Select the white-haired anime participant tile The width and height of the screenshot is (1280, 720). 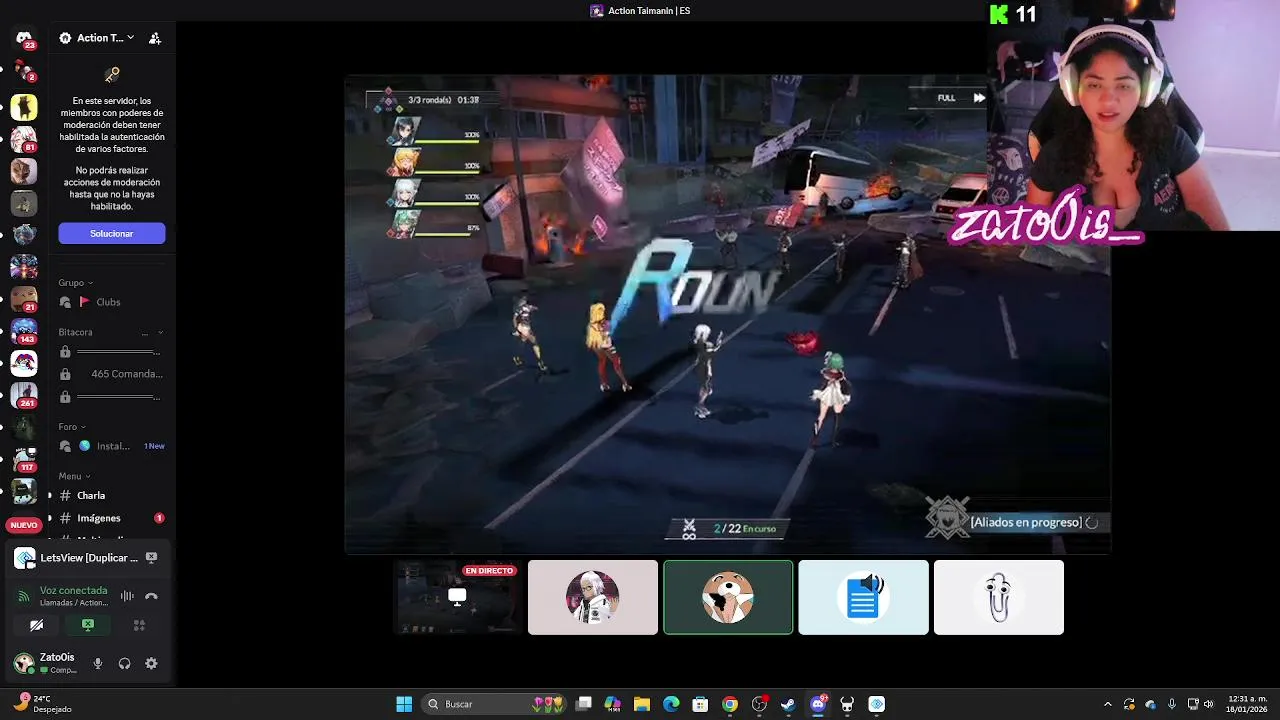pyautogui.click(x=593, y=597)
